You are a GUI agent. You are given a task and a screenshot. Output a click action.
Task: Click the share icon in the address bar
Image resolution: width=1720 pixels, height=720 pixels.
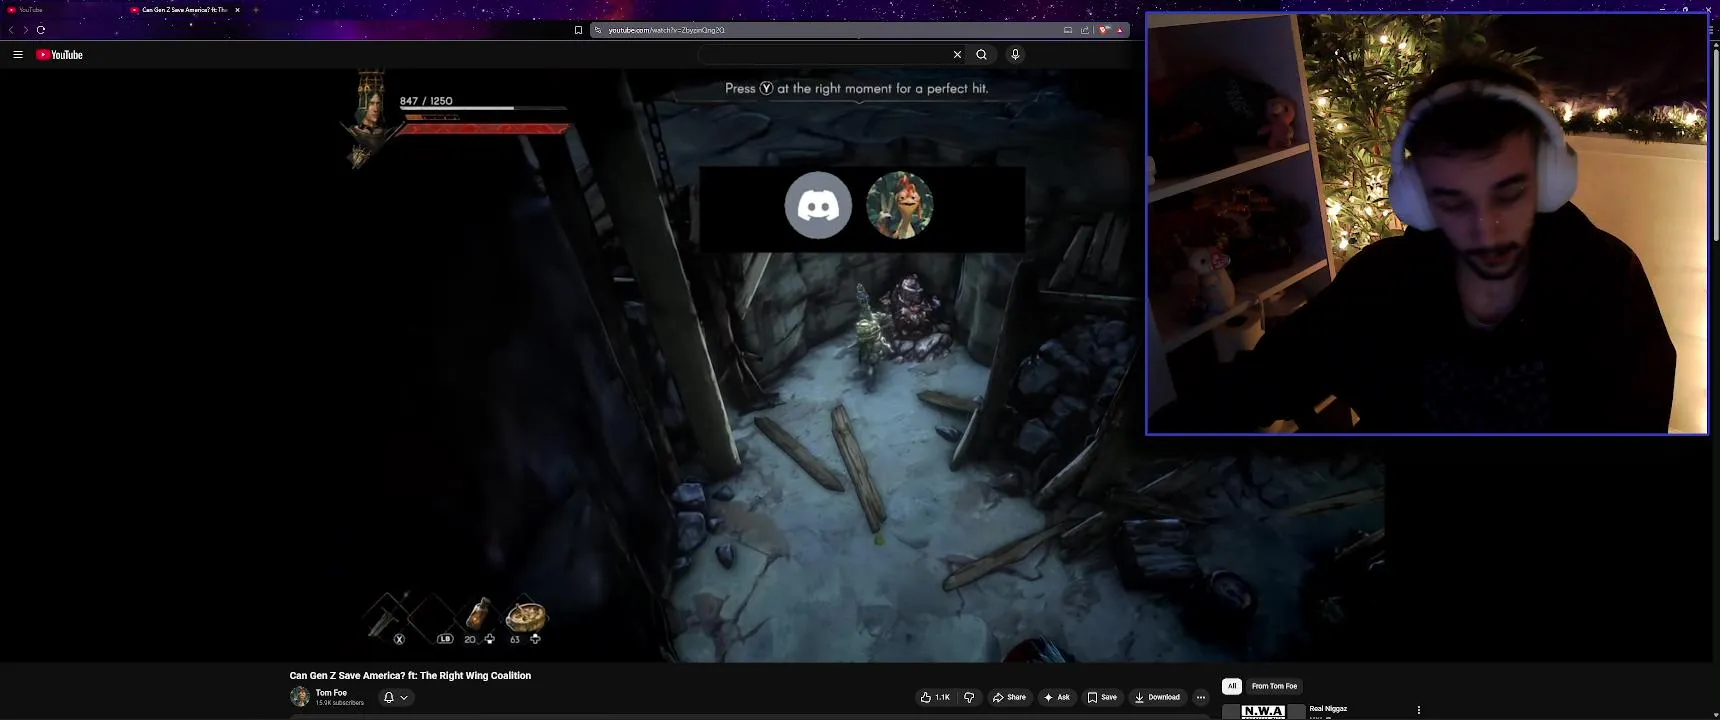pyautogui.click(x=1085, y=30)
